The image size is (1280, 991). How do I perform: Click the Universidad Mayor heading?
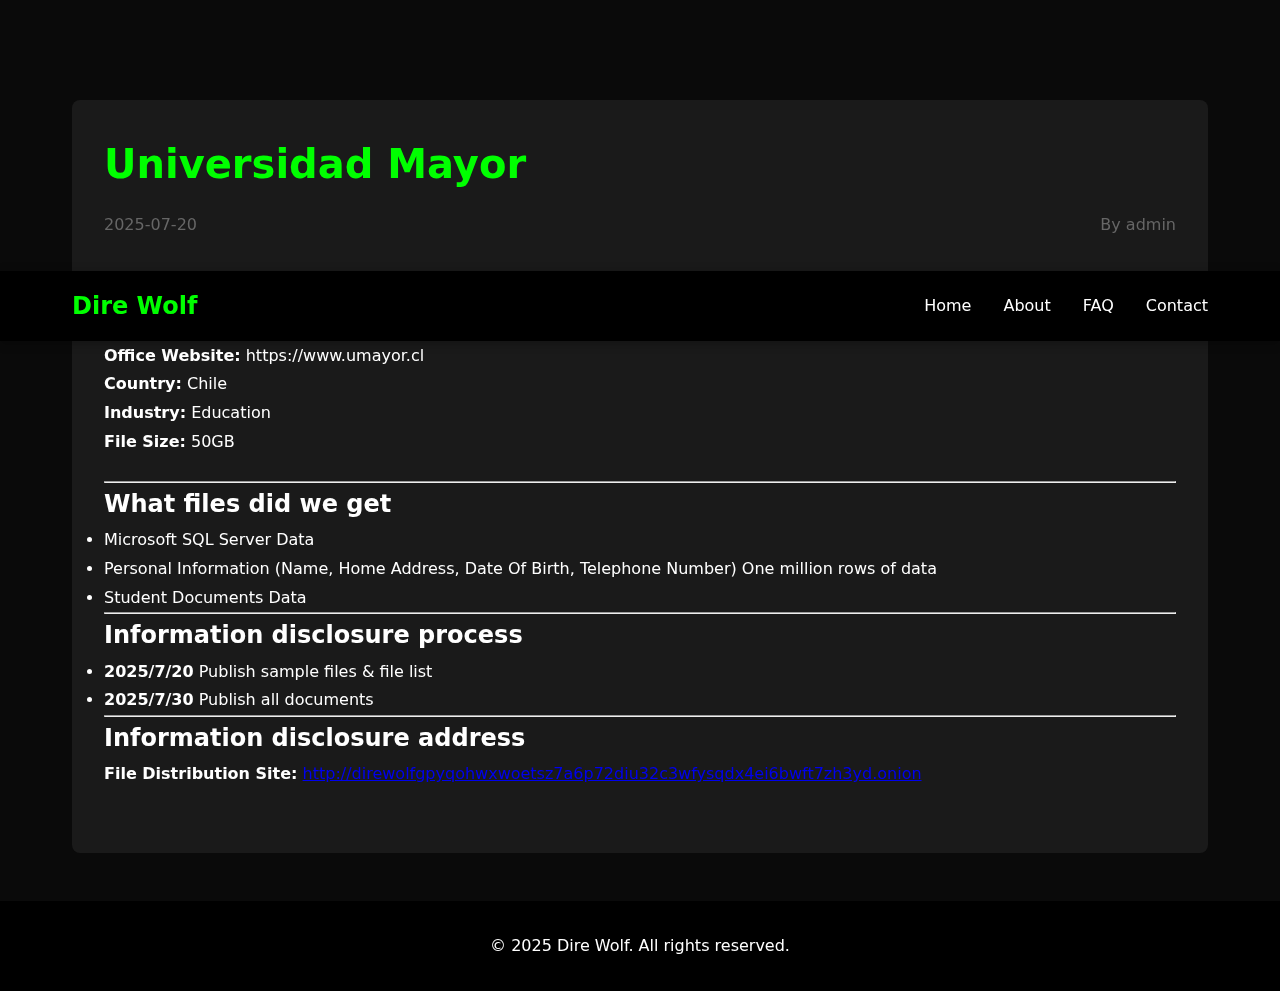(315, 165)
